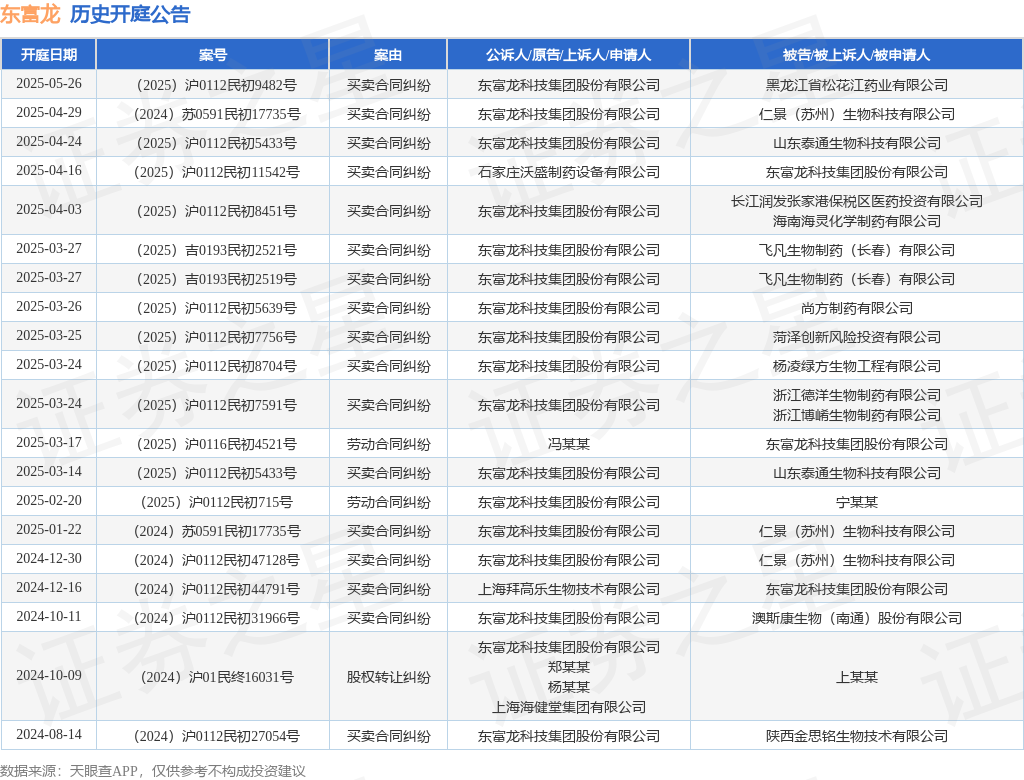Click the date 2025-03-17

[x=49, y=442]
